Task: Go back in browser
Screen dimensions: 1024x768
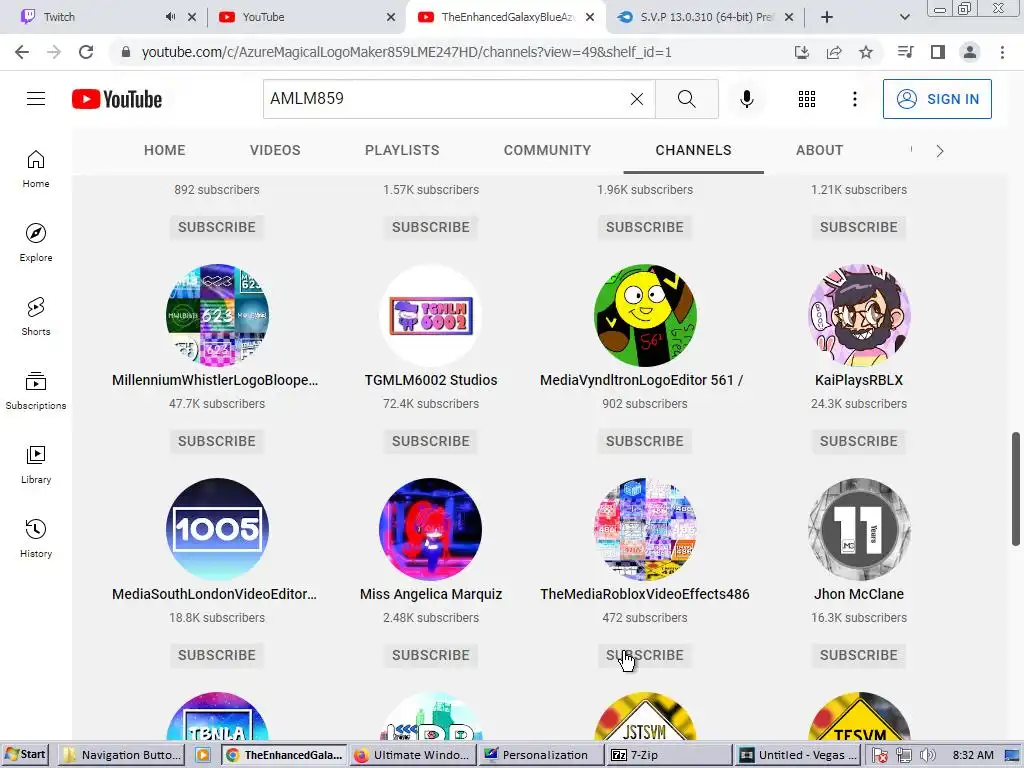Action: coord(22,52)
